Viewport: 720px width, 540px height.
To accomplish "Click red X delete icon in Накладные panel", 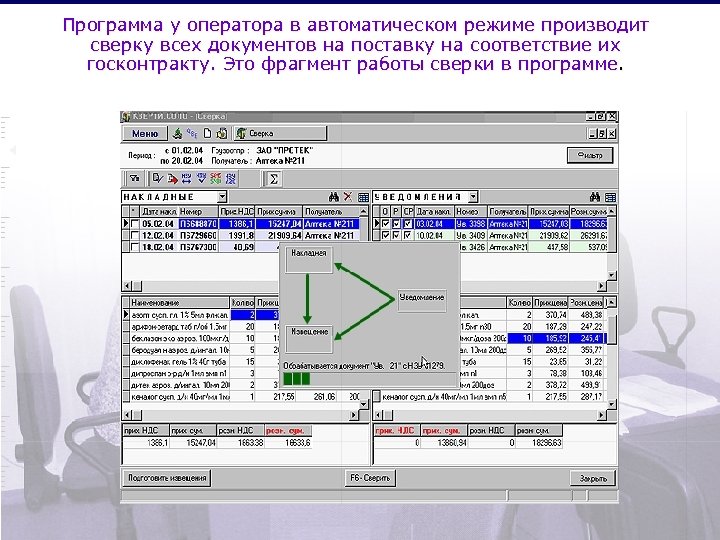I will 348,197.
